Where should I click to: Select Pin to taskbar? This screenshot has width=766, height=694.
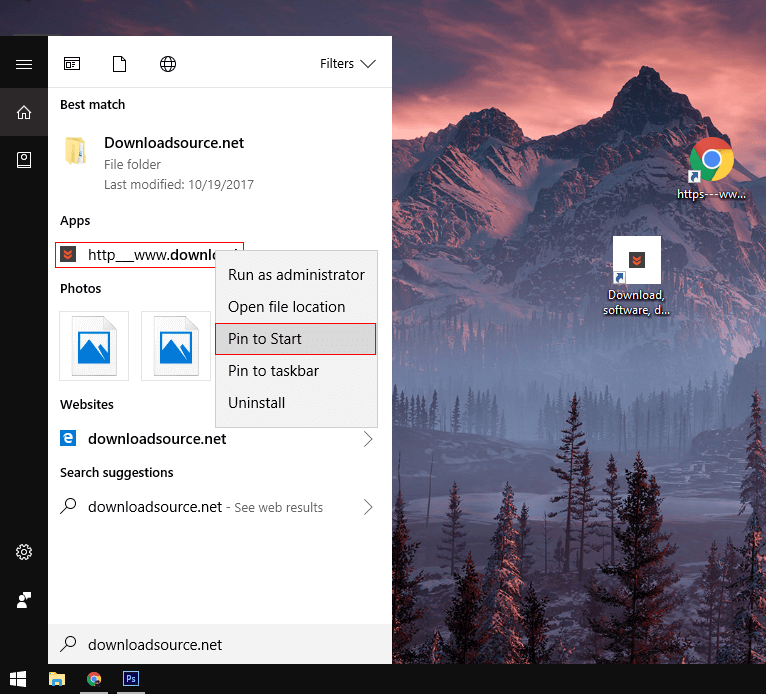pos(296,371)
